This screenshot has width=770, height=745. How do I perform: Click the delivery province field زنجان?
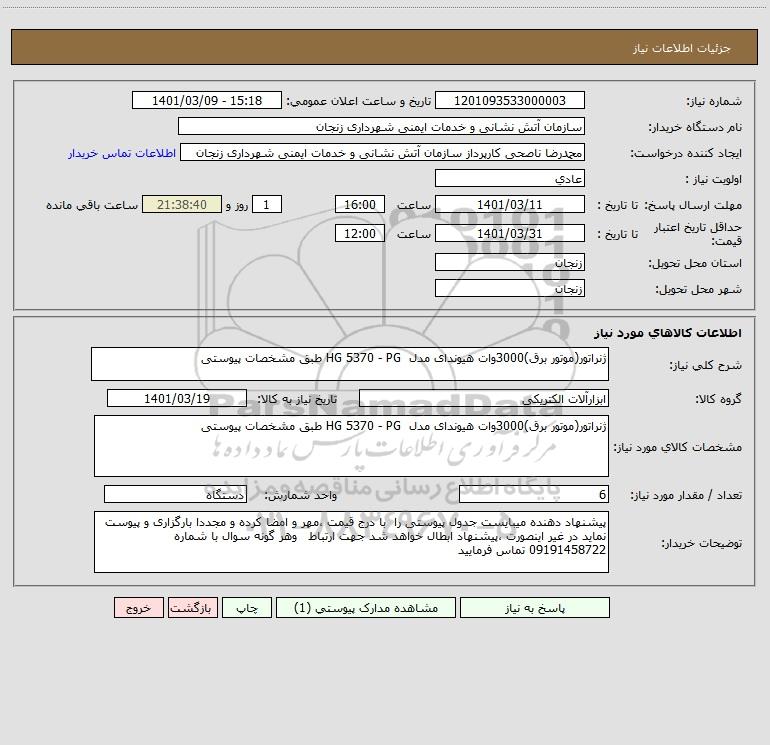coord(510,262)
